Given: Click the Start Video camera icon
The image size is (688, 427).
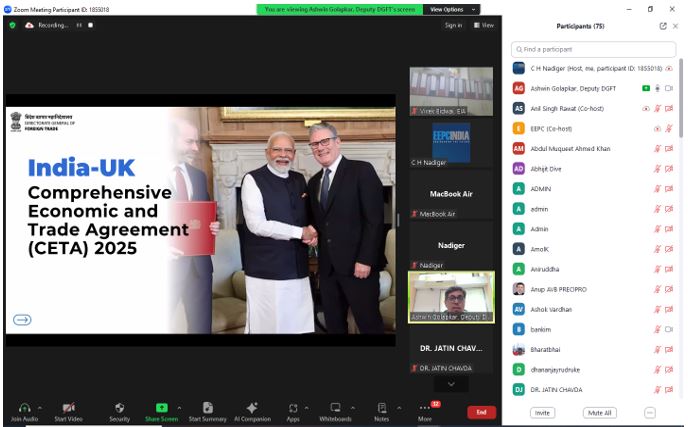Looking at the screenshot, I should point(68,408).
